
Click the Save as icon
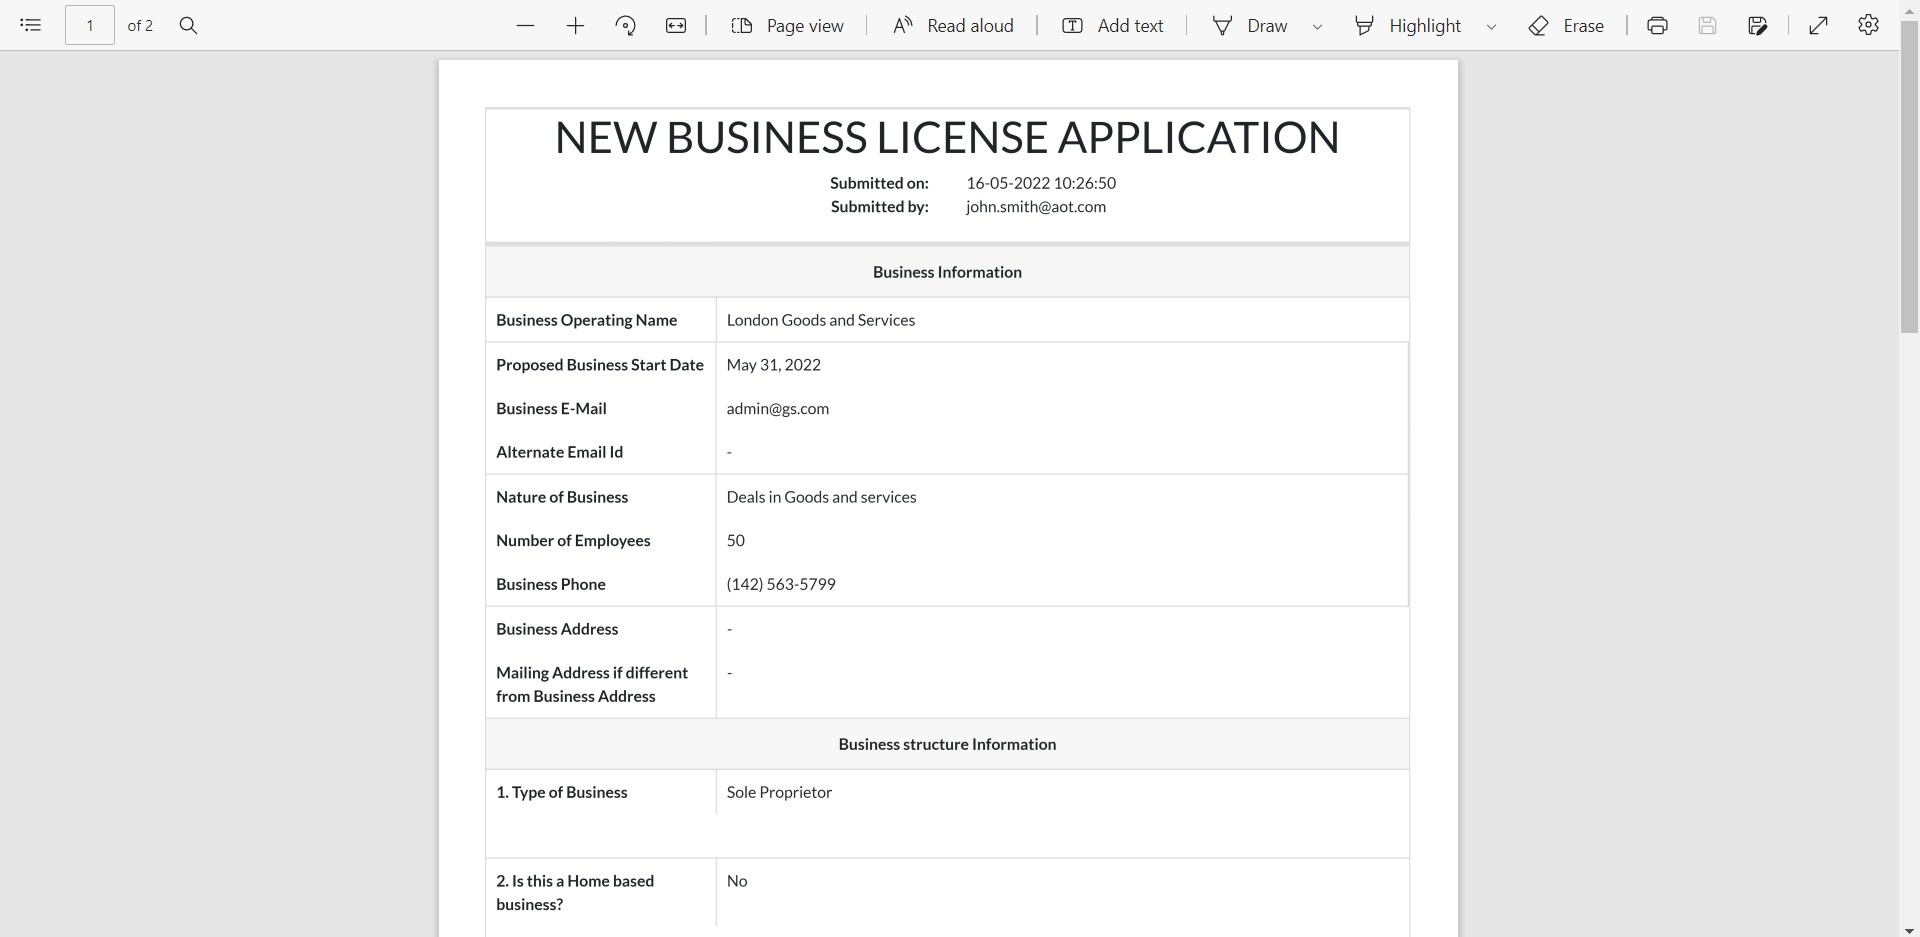[1757, 26]
